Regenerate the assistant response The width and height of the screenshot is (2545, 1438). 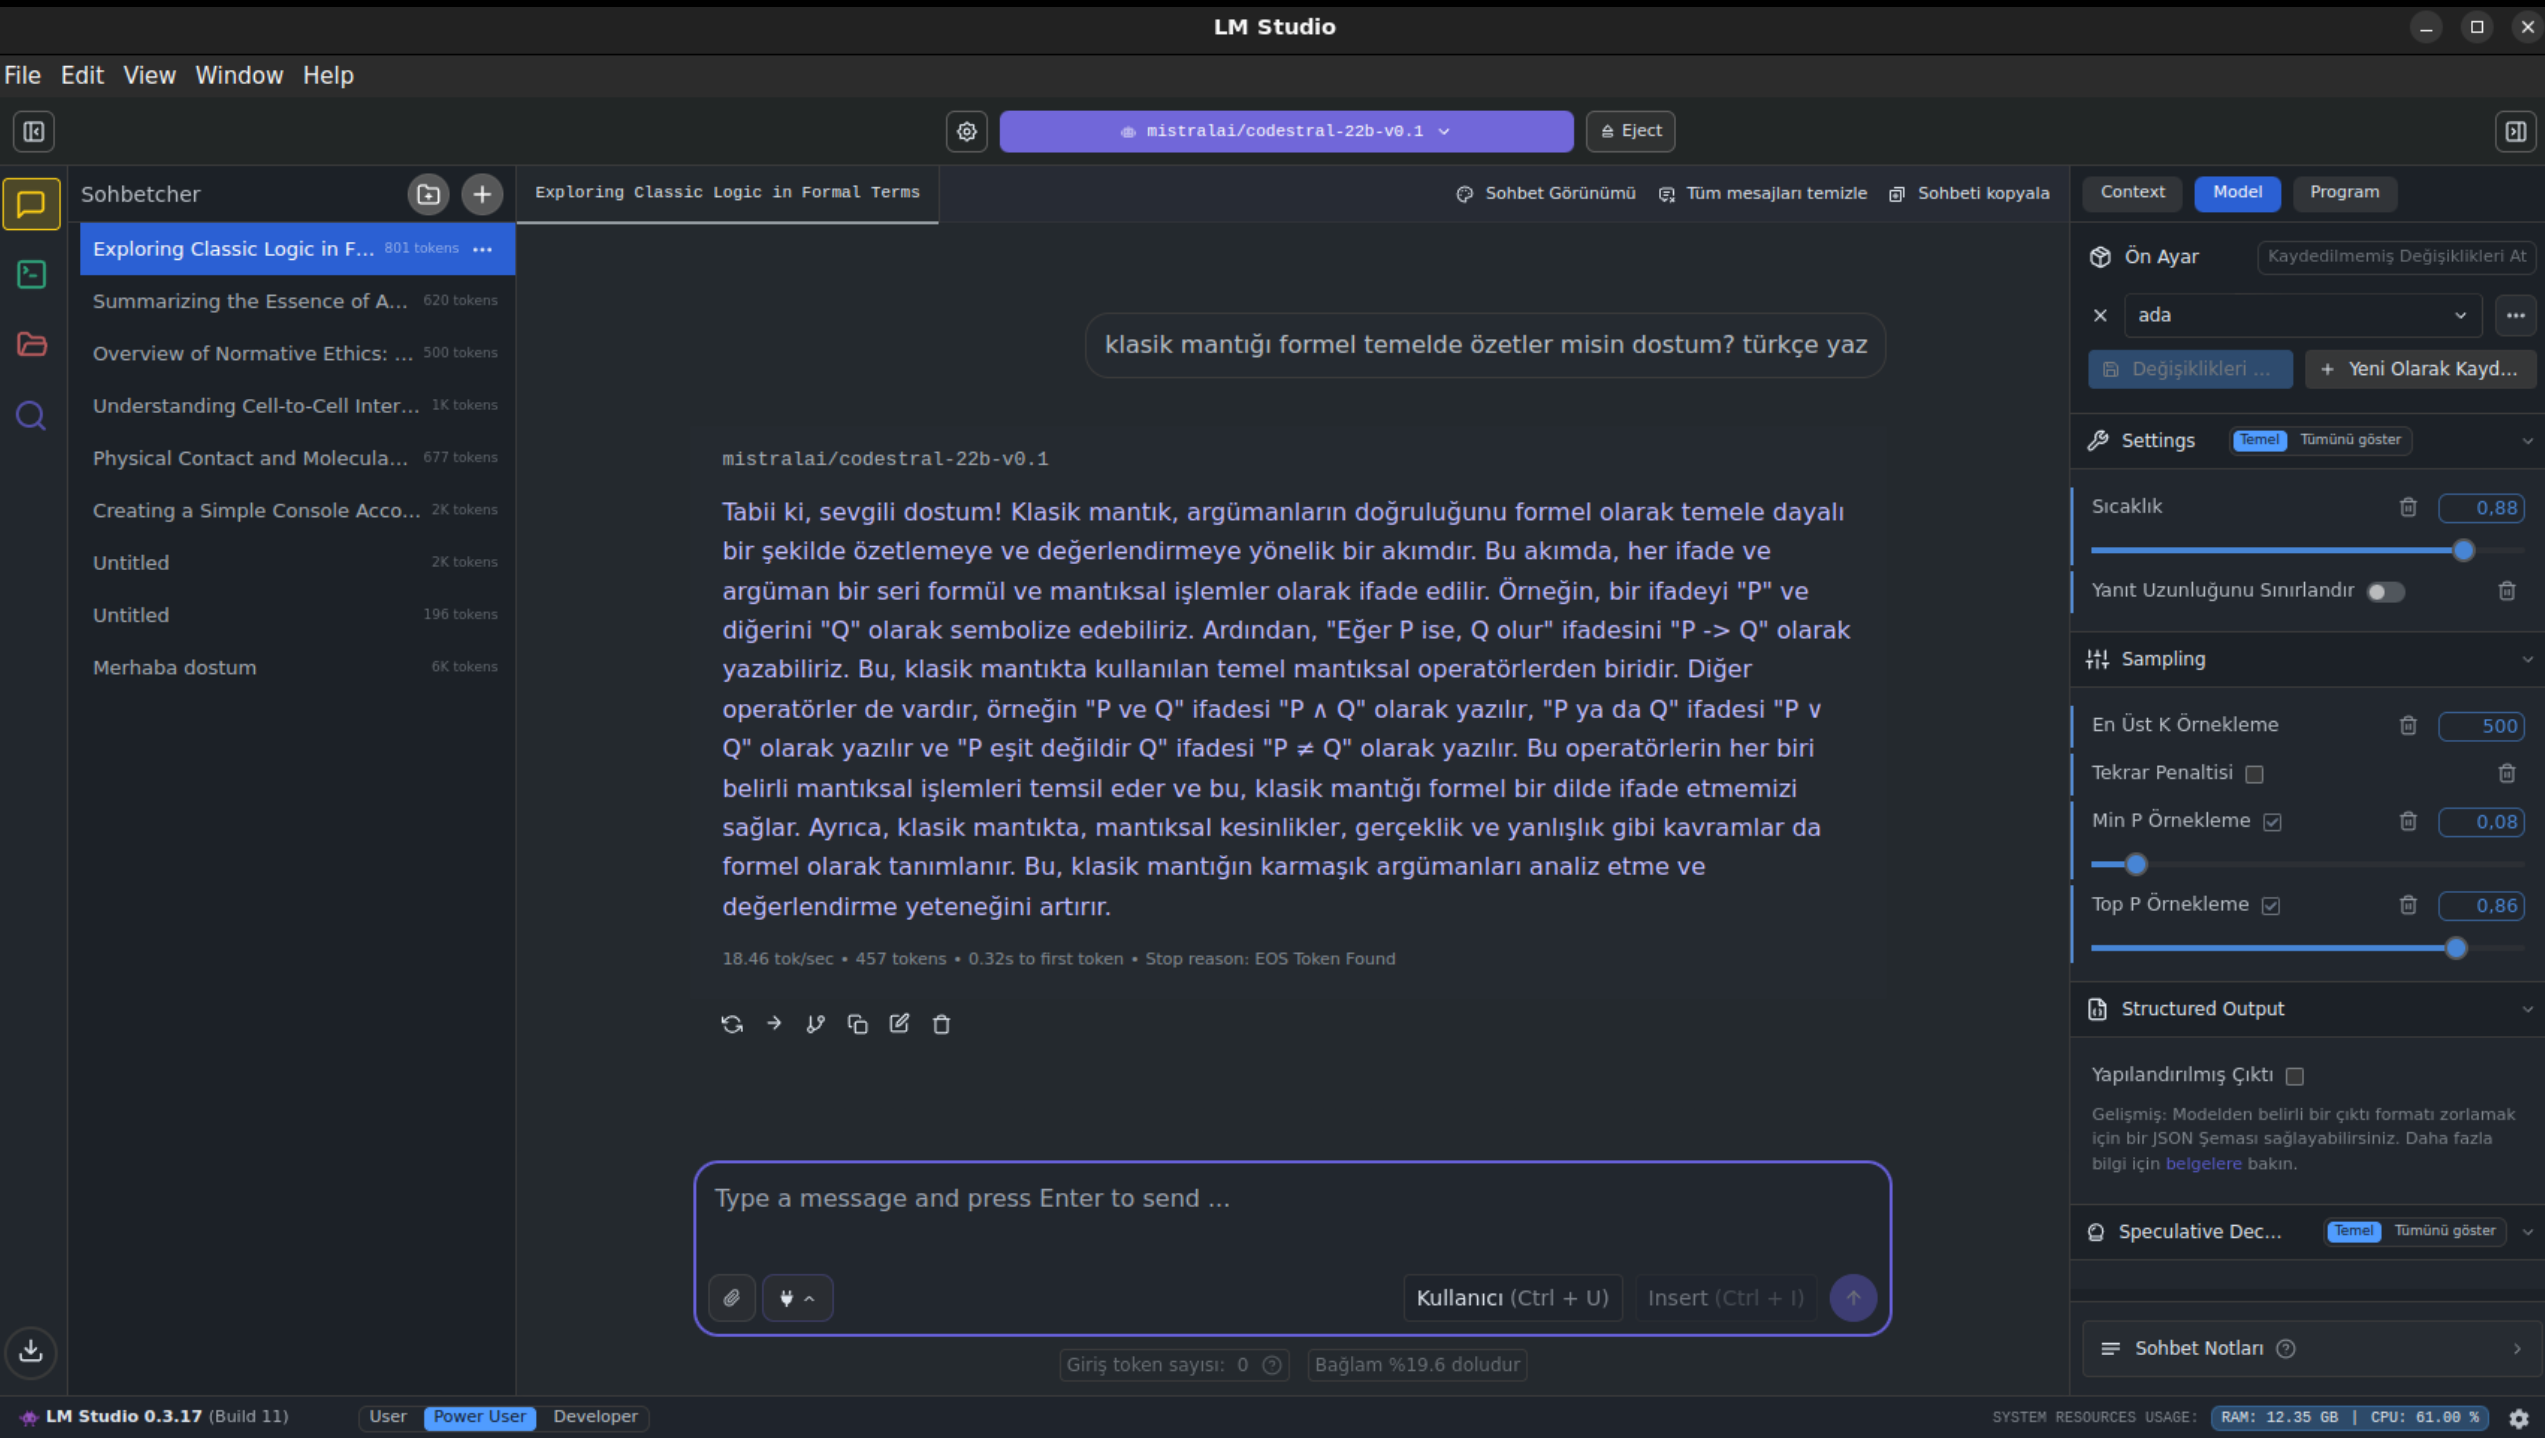click(732, 1023)
